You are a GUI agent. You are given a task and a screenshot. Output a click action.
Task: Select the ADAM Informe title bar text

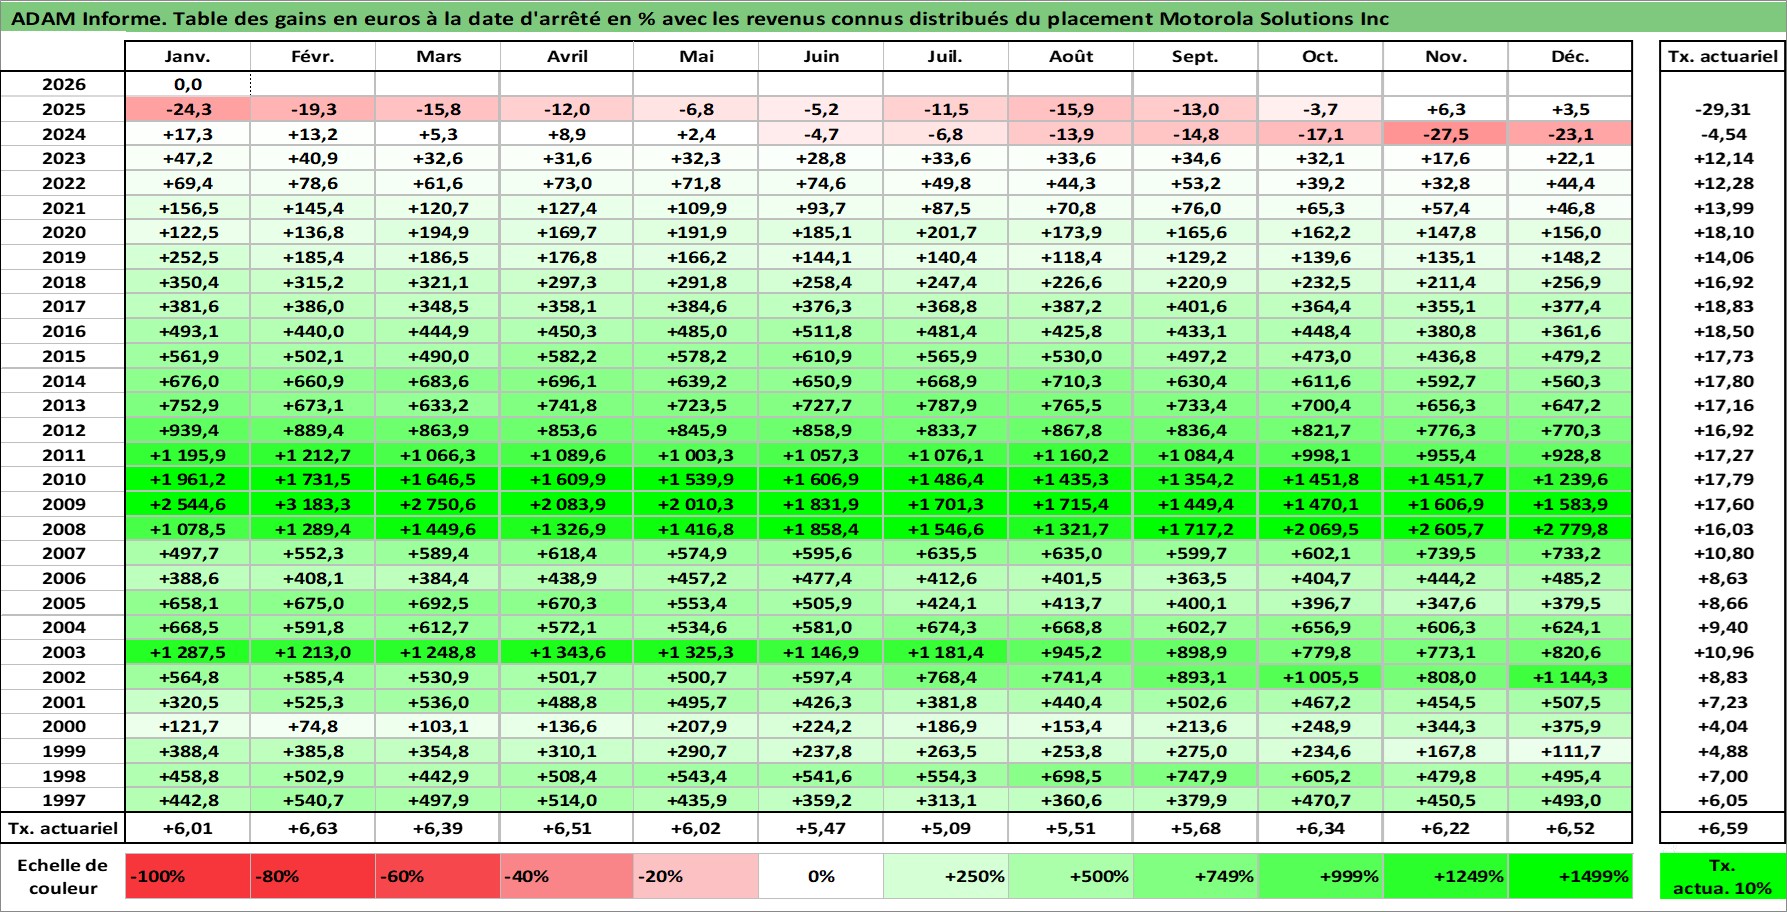[700, 18]
